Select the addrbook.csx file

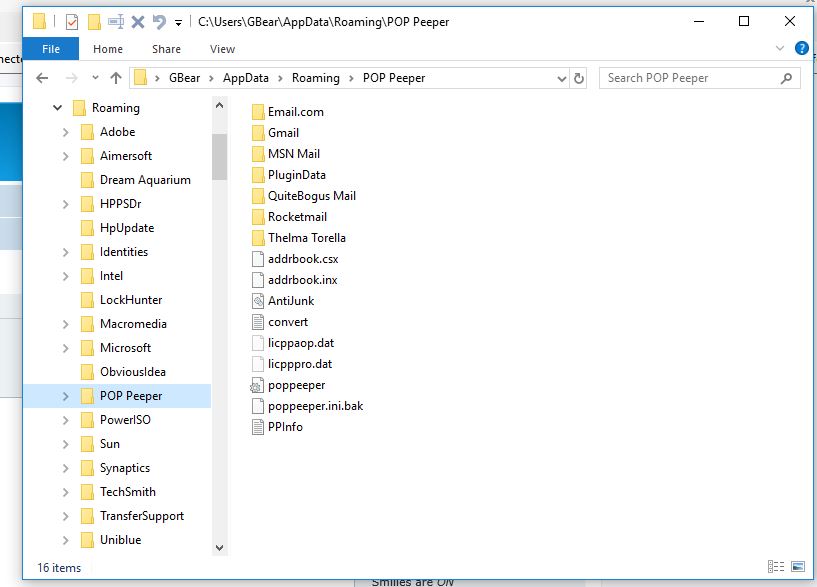[x=295, y=259]
